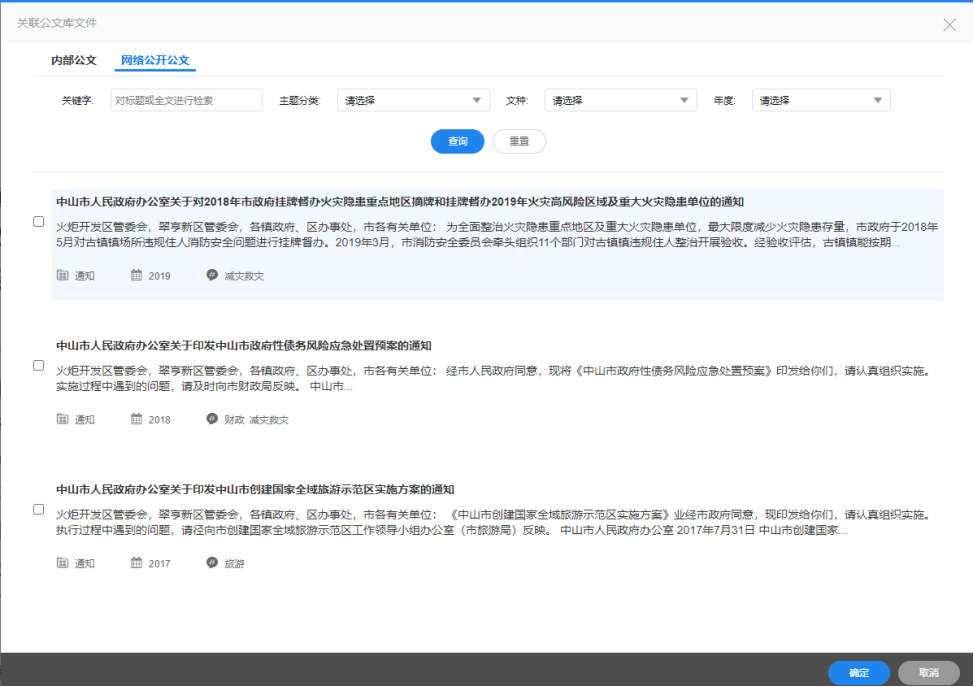The image size is (974, 687).
Task: Click the year 2017 label
Action: click(159, 563)
